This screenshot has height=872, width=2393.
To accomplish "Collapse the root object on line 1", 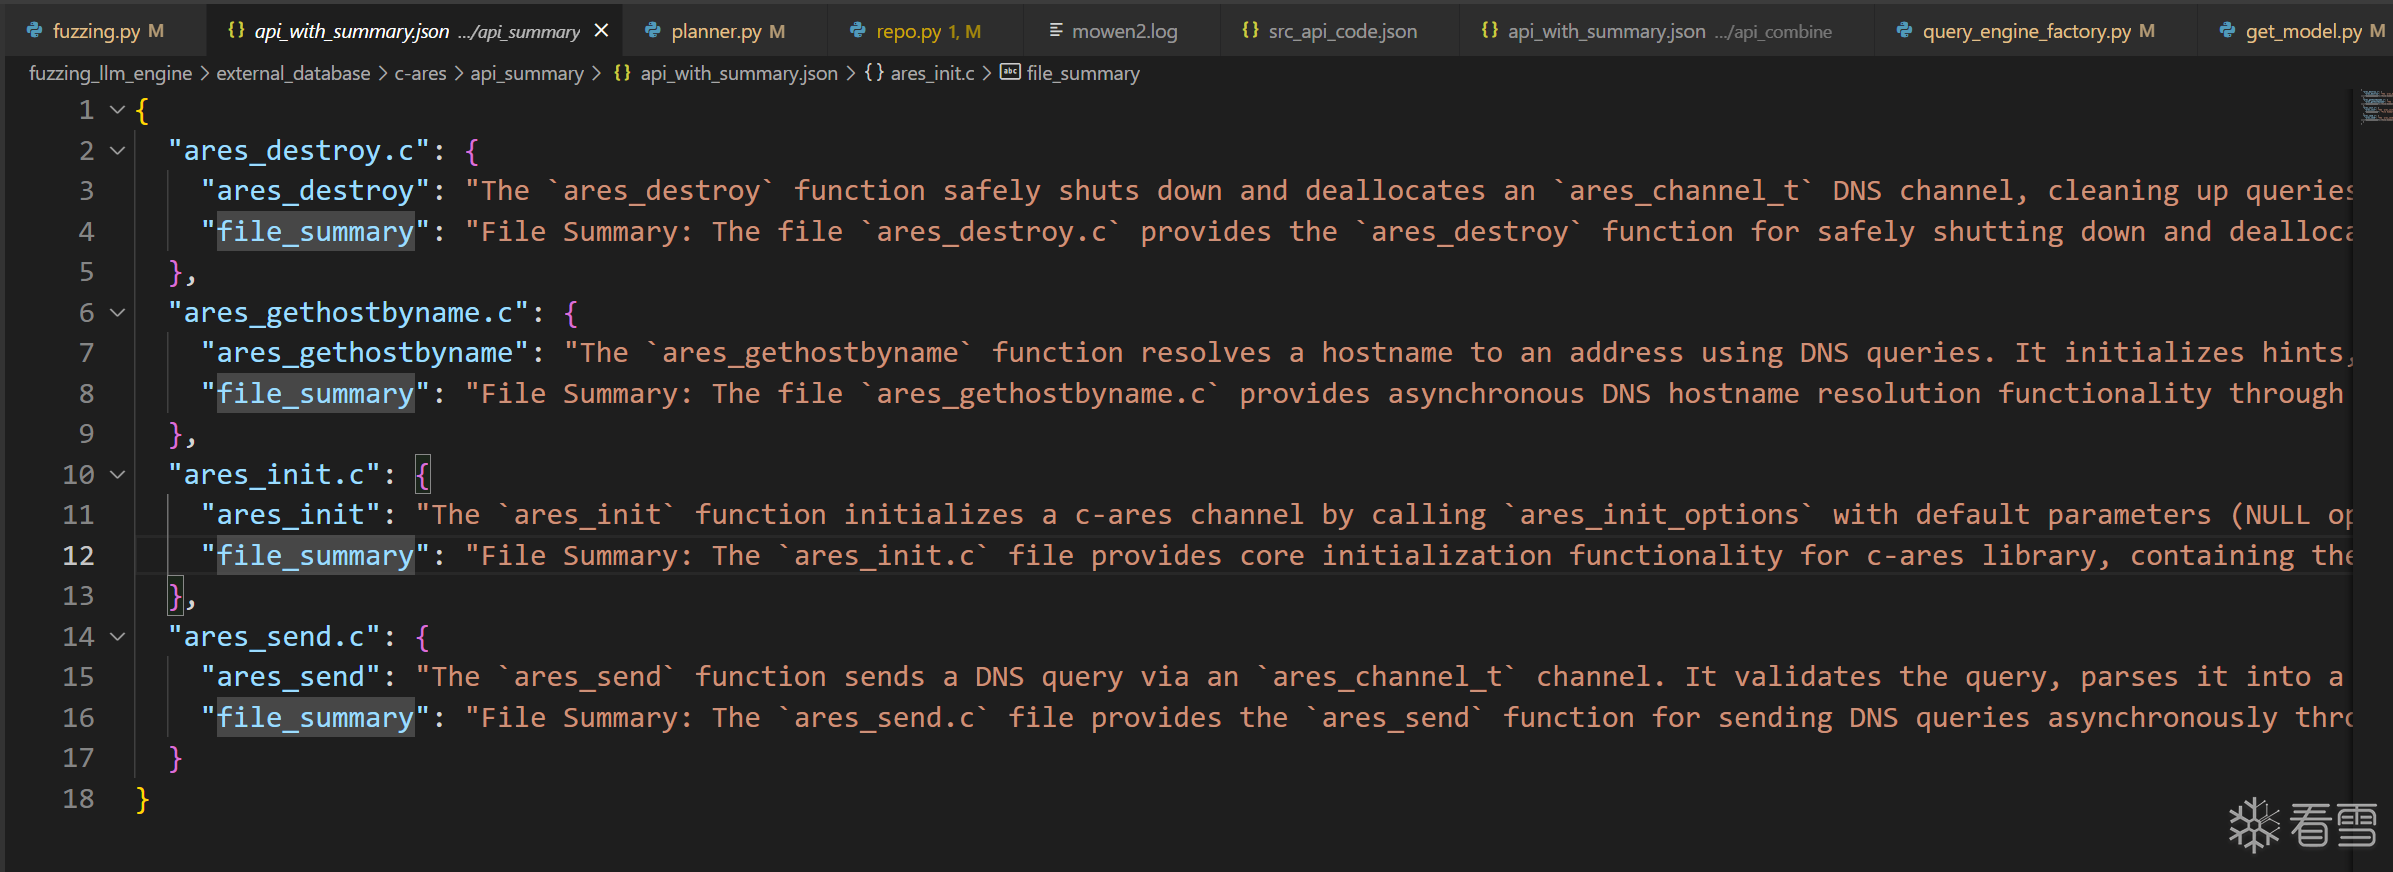I will (118, 110).
